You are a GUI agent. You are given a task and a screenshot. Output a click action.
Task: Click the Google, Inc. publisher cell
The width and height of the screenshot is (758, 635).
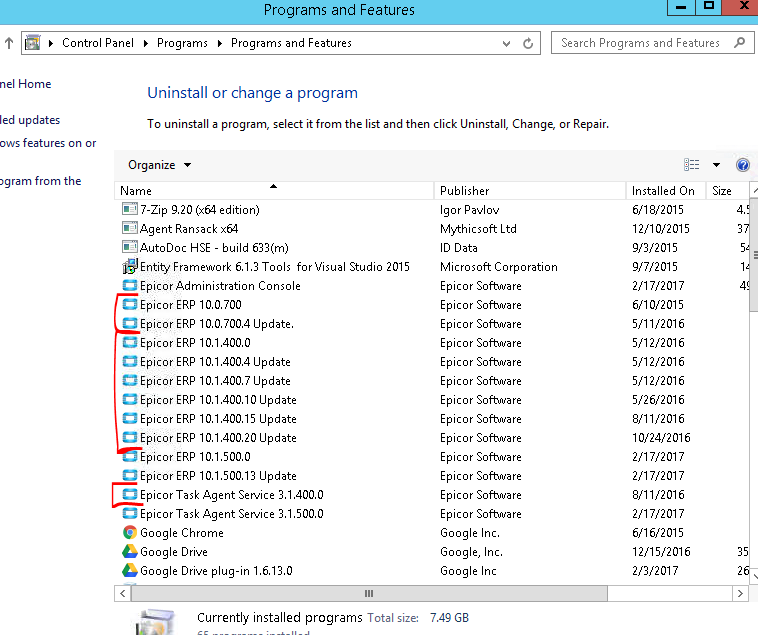pos(471,552)
